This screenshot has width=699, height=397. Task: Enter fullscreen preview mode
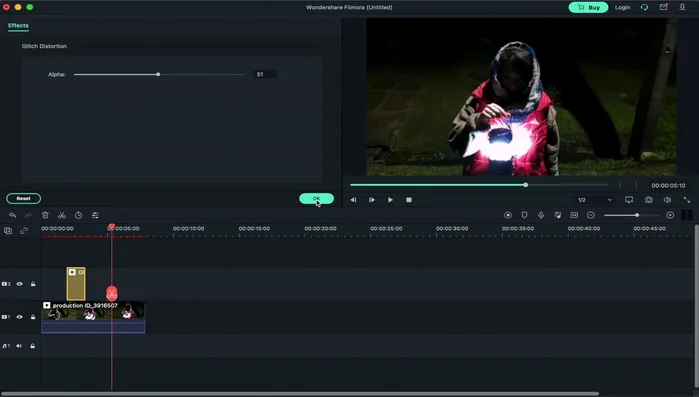(687, 200)
